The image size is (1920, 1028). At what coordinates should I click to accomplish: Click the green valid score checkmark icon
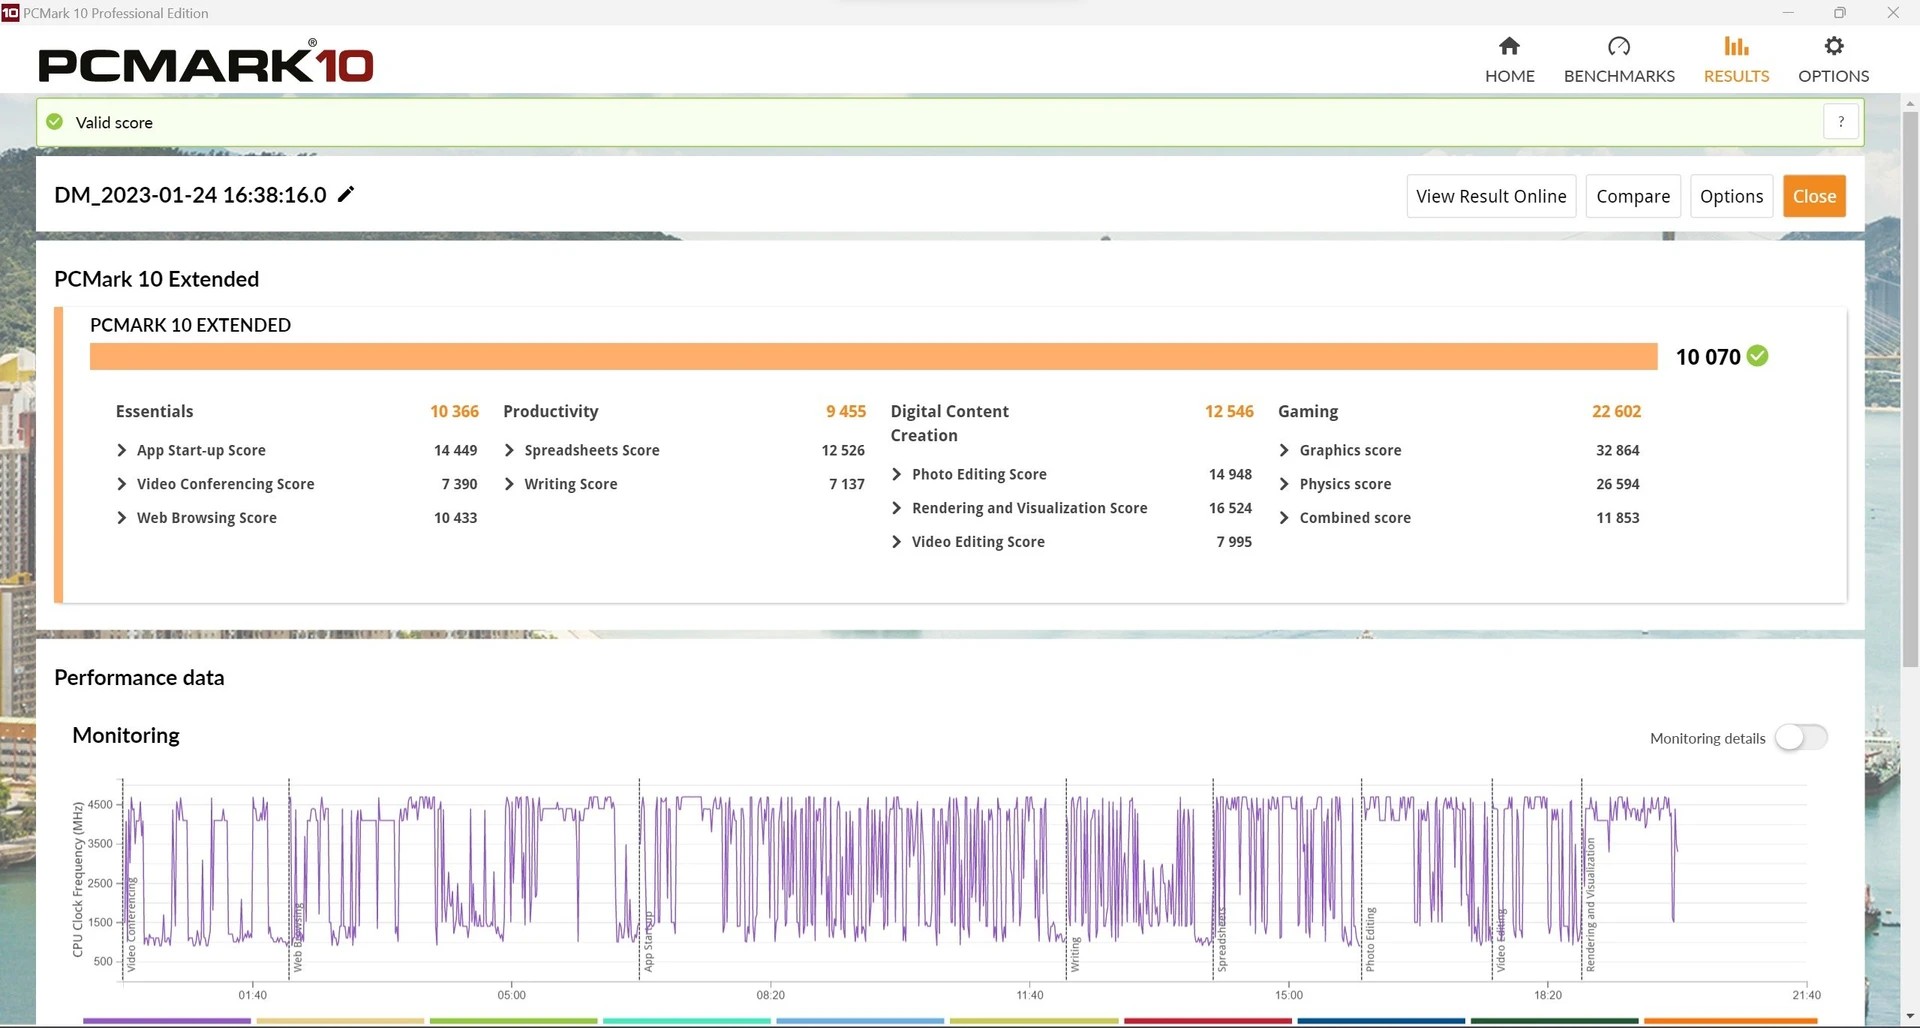click(x=55, y=122)
